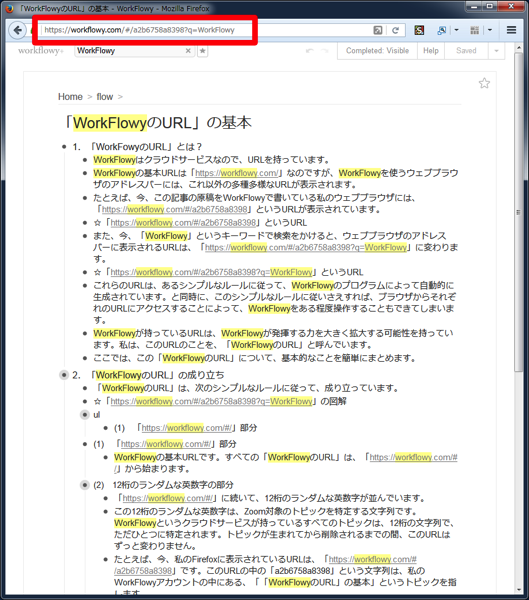Star this page with the outline star icon
This screenshot has width=529, height=600.
pyautogui.click(x=484, y=83)
